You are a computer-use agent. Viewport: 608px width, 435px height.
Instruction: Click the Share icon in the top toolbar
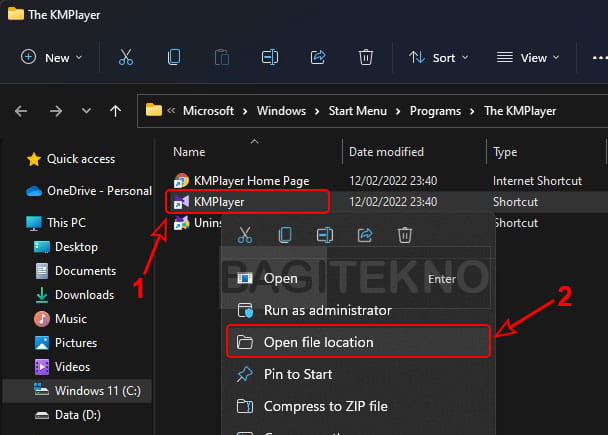(x=318, y=57)
